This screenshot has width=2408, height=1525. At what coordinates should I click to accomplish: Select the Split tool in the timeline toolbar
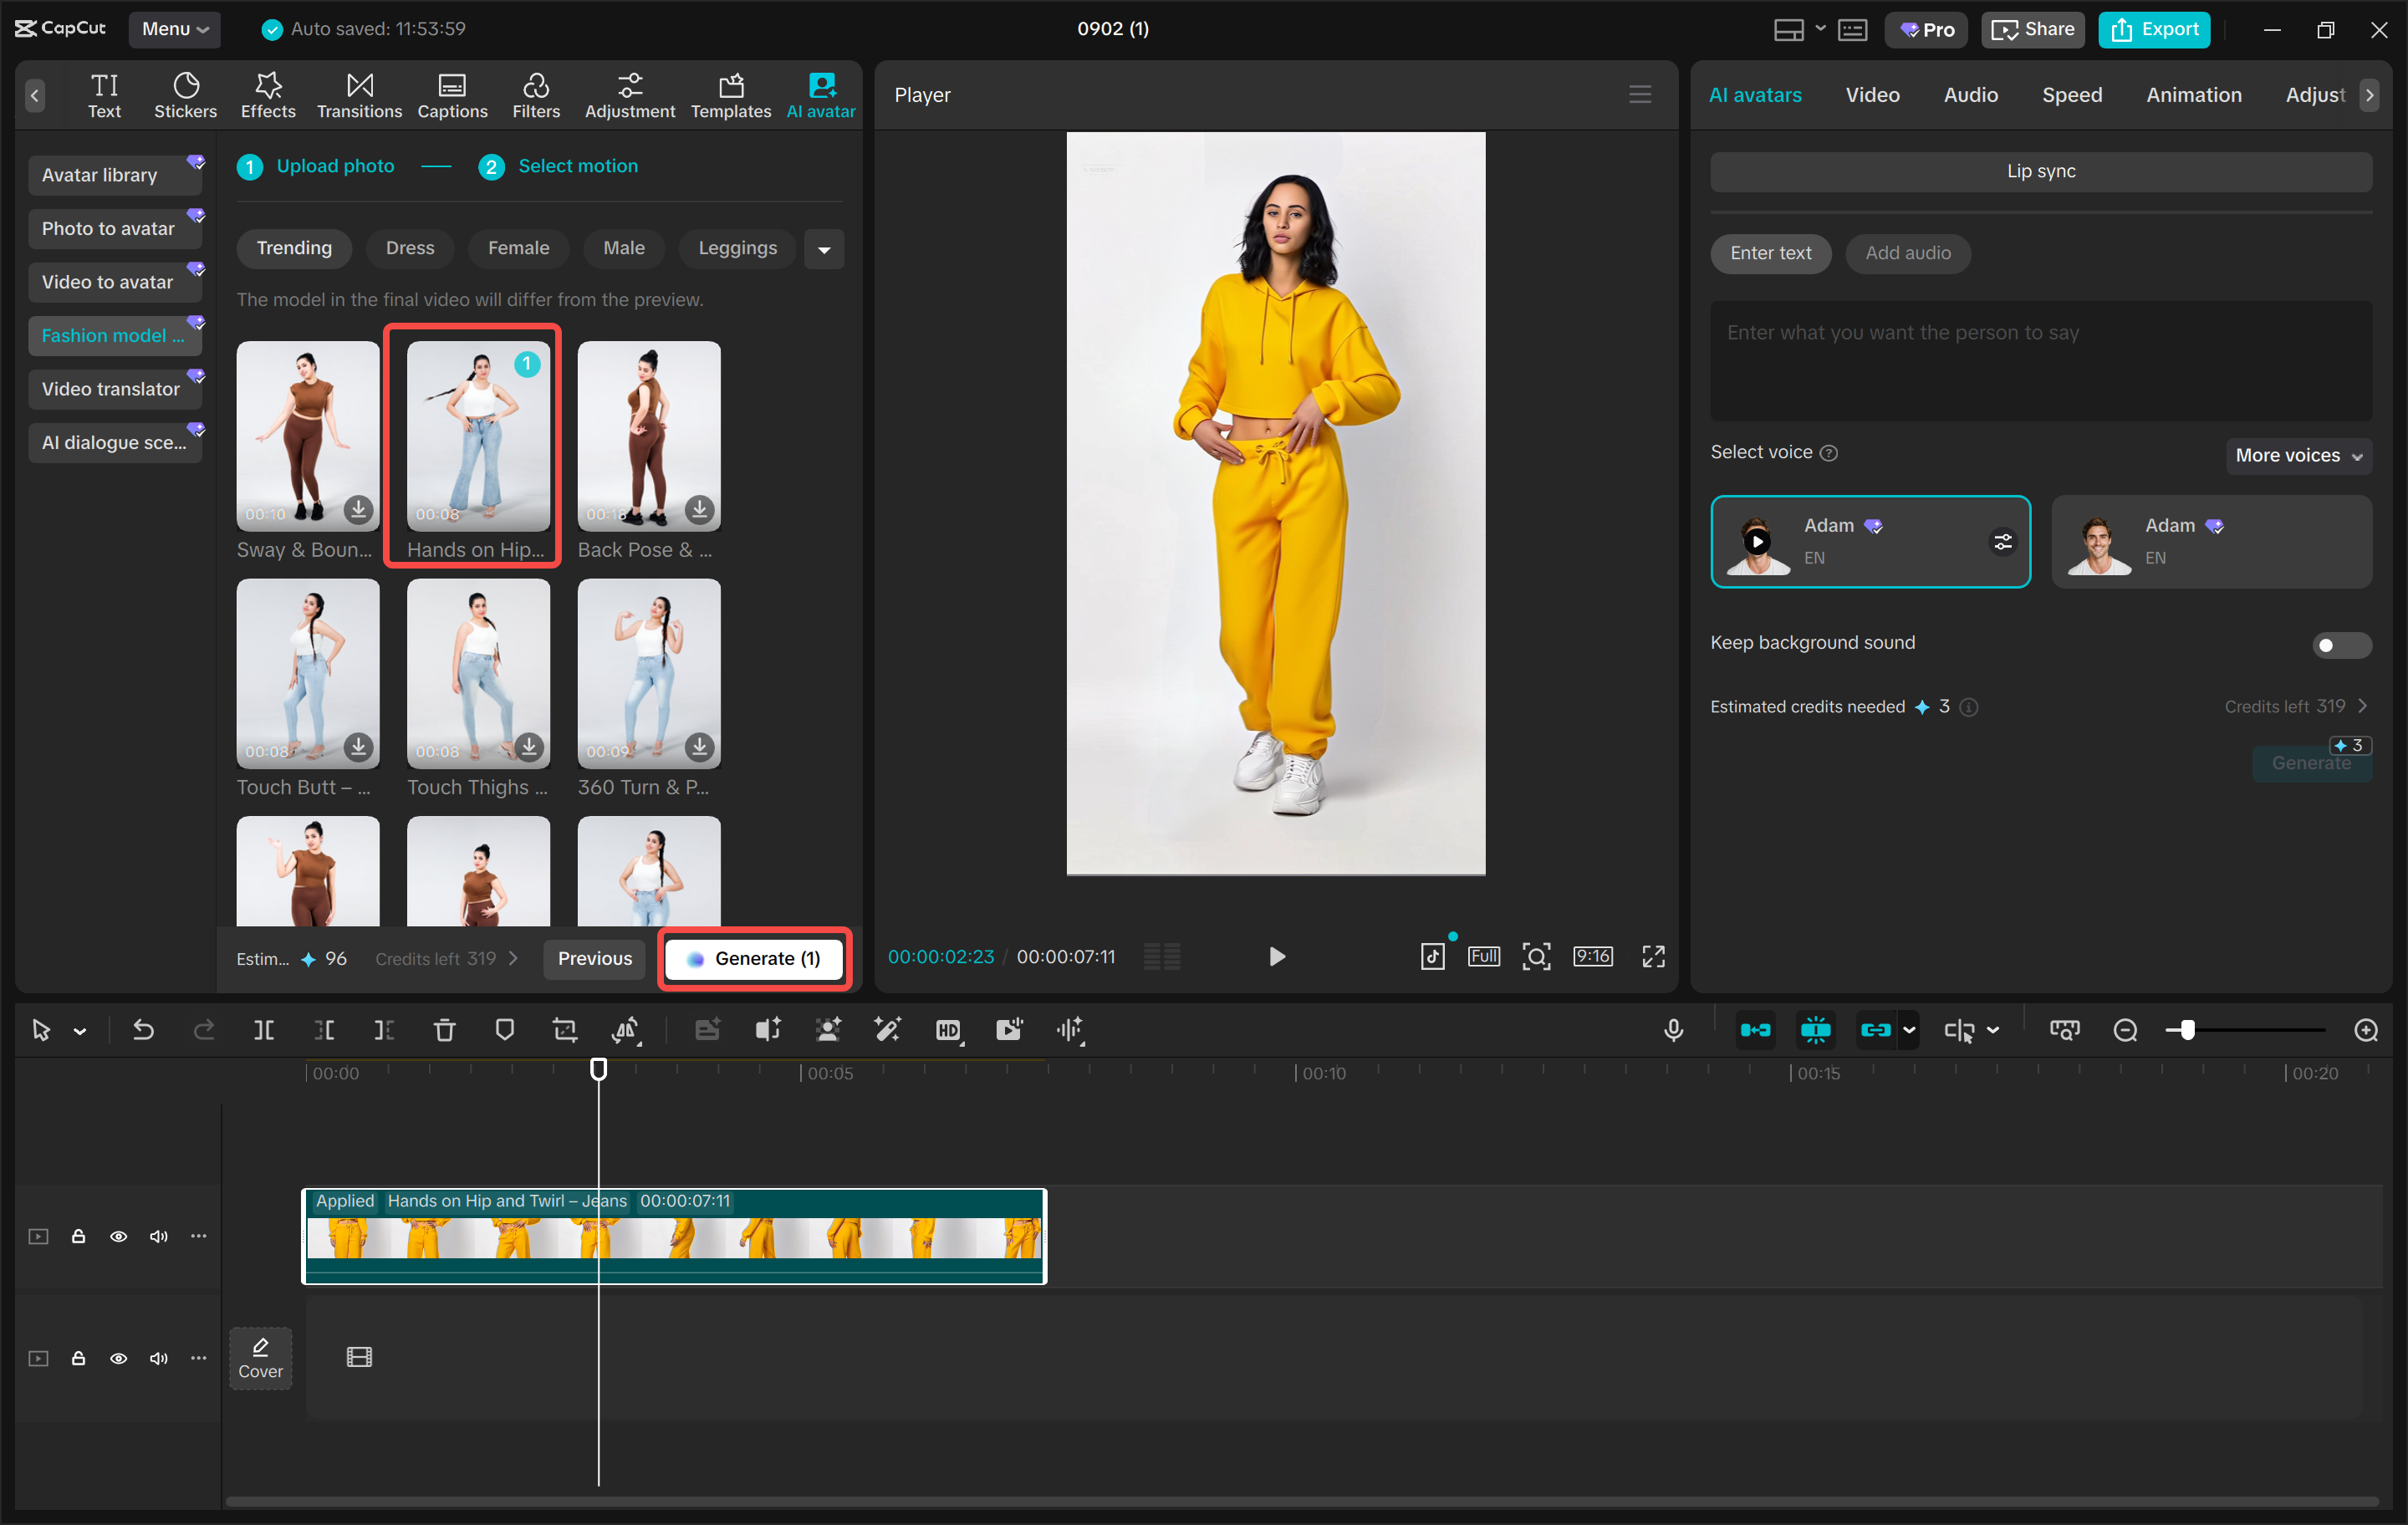tap(264, 1030)
